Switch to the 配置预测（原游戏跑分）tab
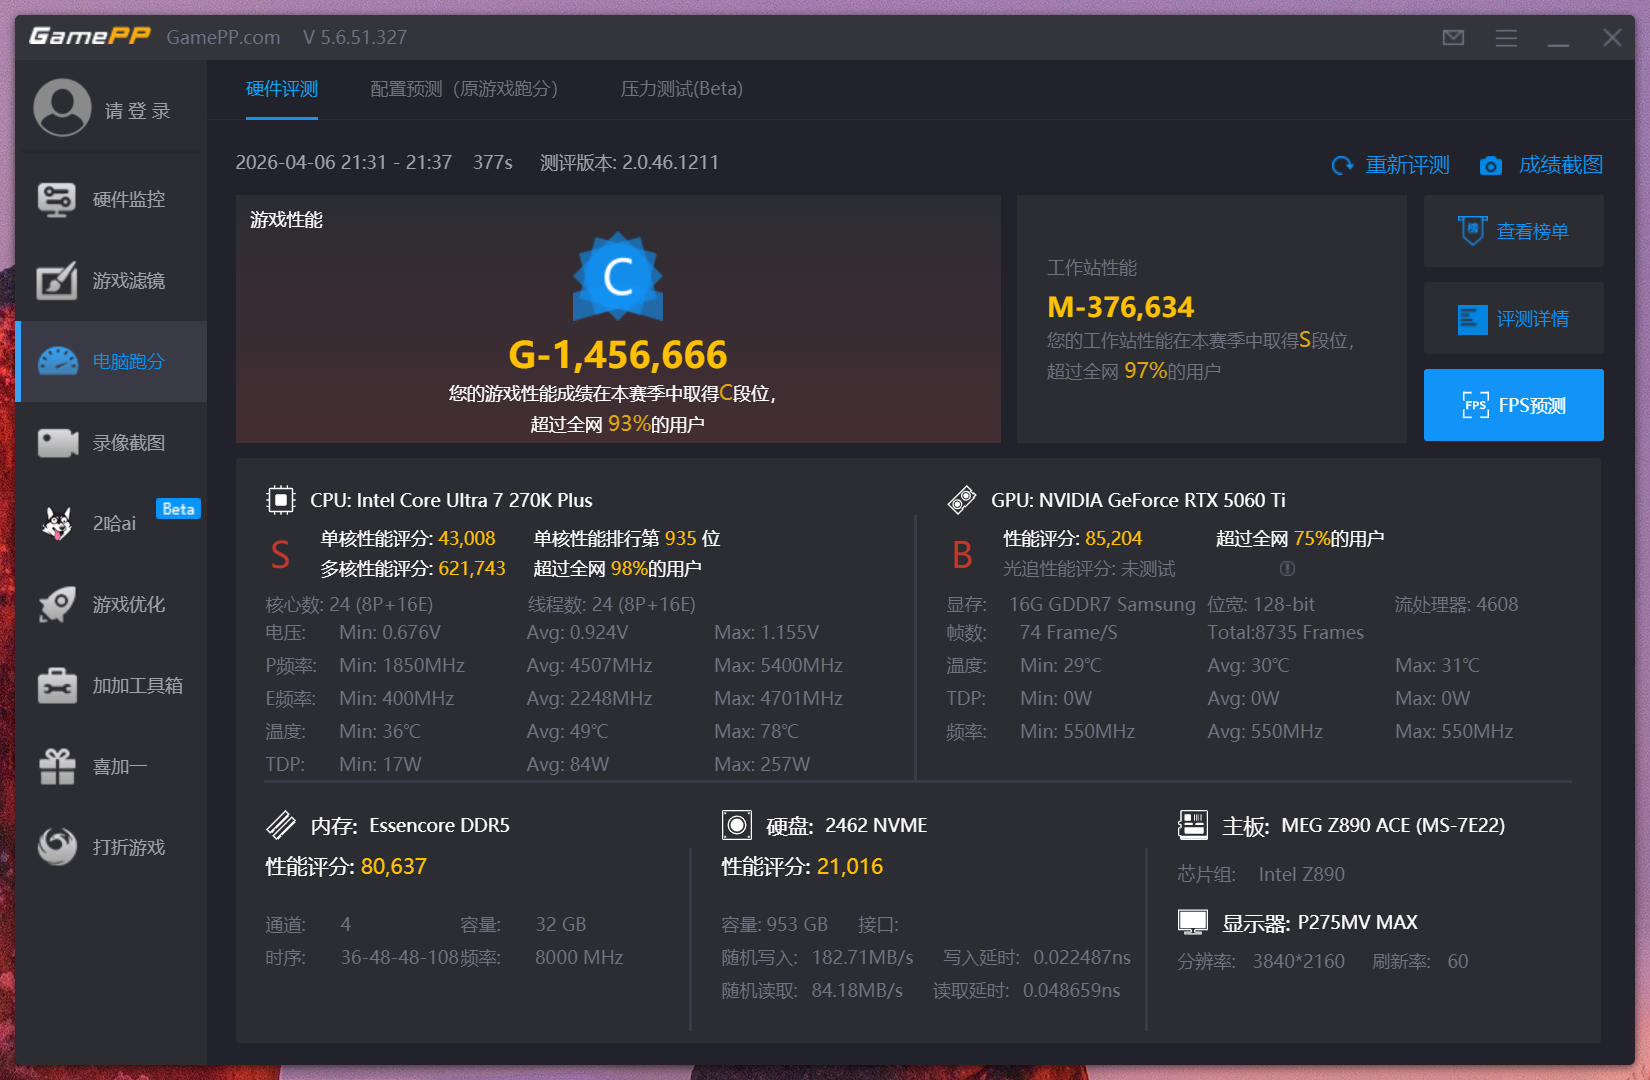 [x=464, y=89]
